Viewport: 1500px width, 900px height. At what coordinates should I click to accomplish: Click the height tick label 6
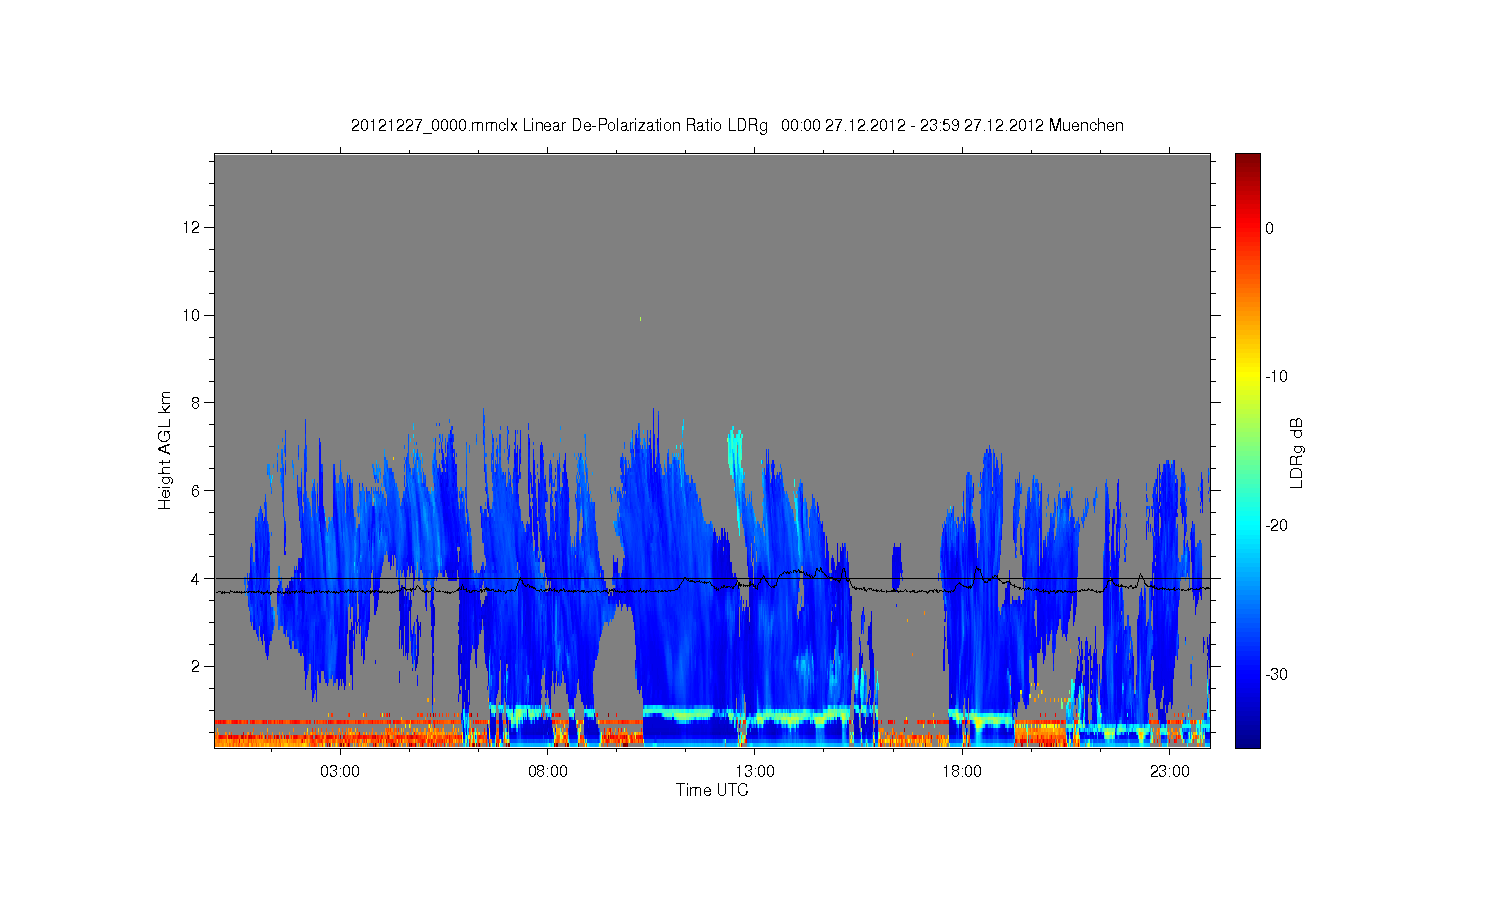coord(196,491)
